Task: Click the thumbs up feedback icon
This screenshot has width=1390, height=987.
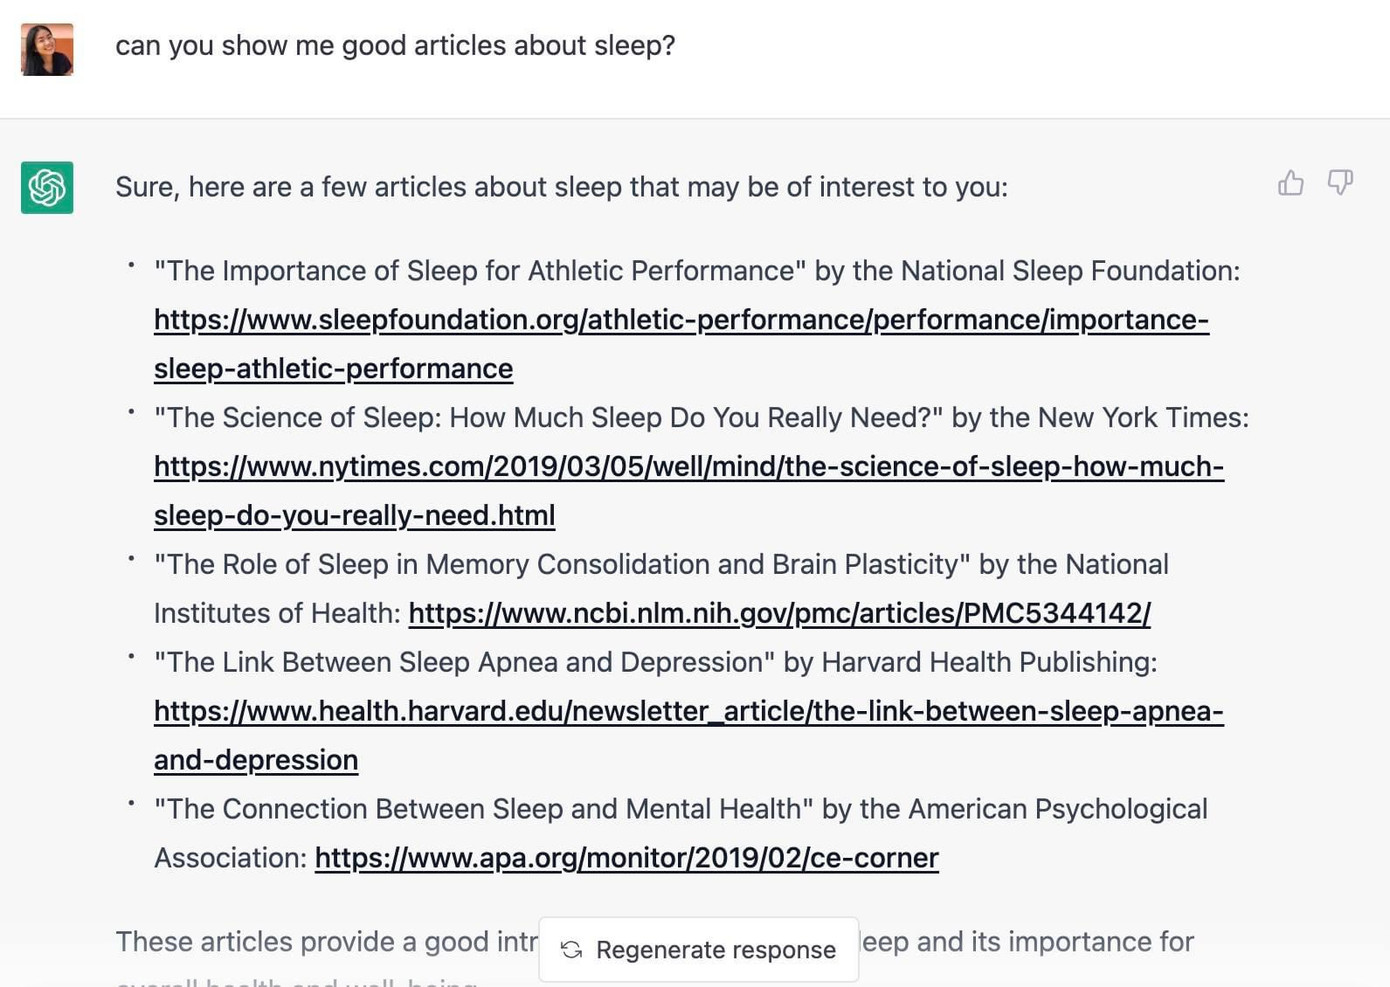Action: tap(1290, 183)
